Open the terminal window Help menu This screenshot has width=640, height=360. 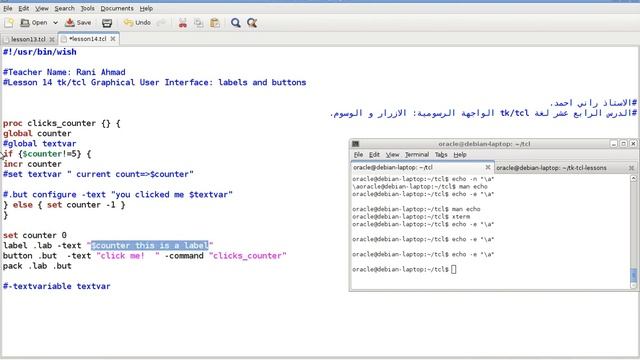pyautogui.click(x=460, y=155)
